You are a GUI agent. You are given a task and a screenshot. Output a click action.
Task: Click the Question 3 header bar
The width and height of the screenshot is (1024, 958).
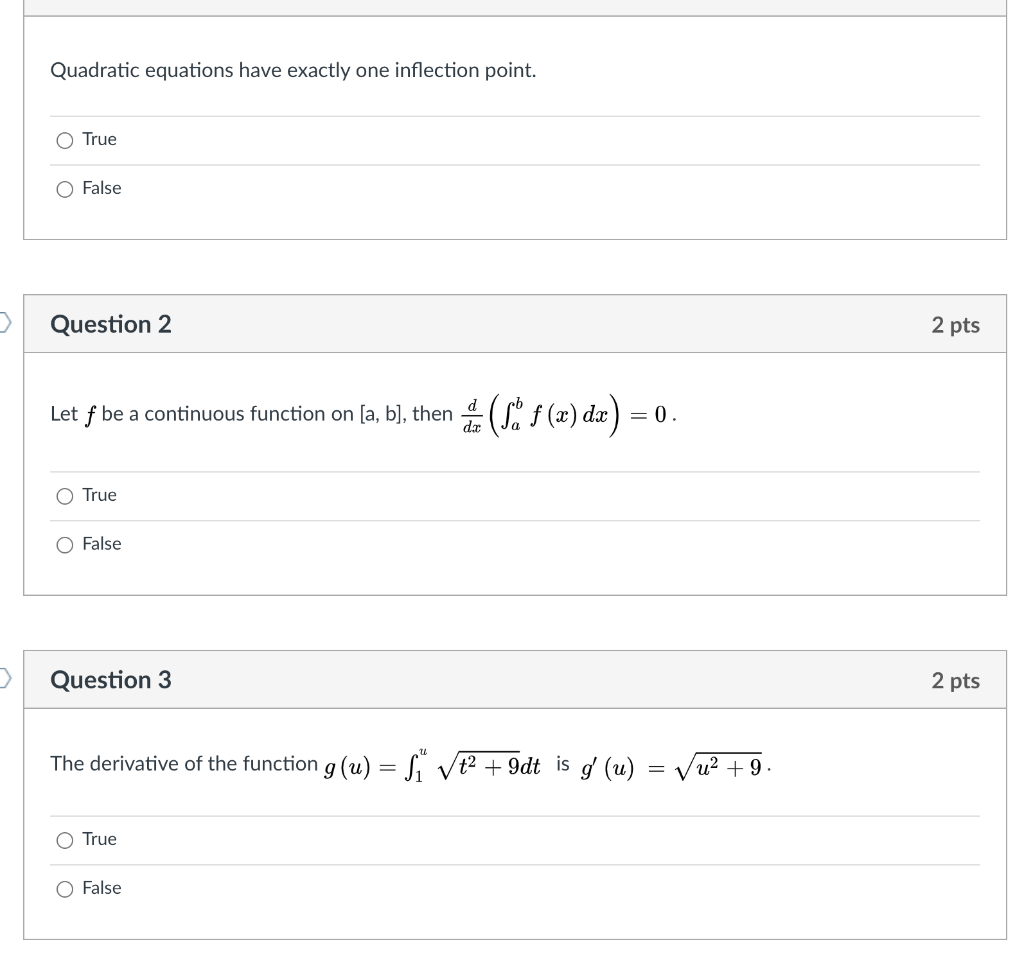click(500, 680)
